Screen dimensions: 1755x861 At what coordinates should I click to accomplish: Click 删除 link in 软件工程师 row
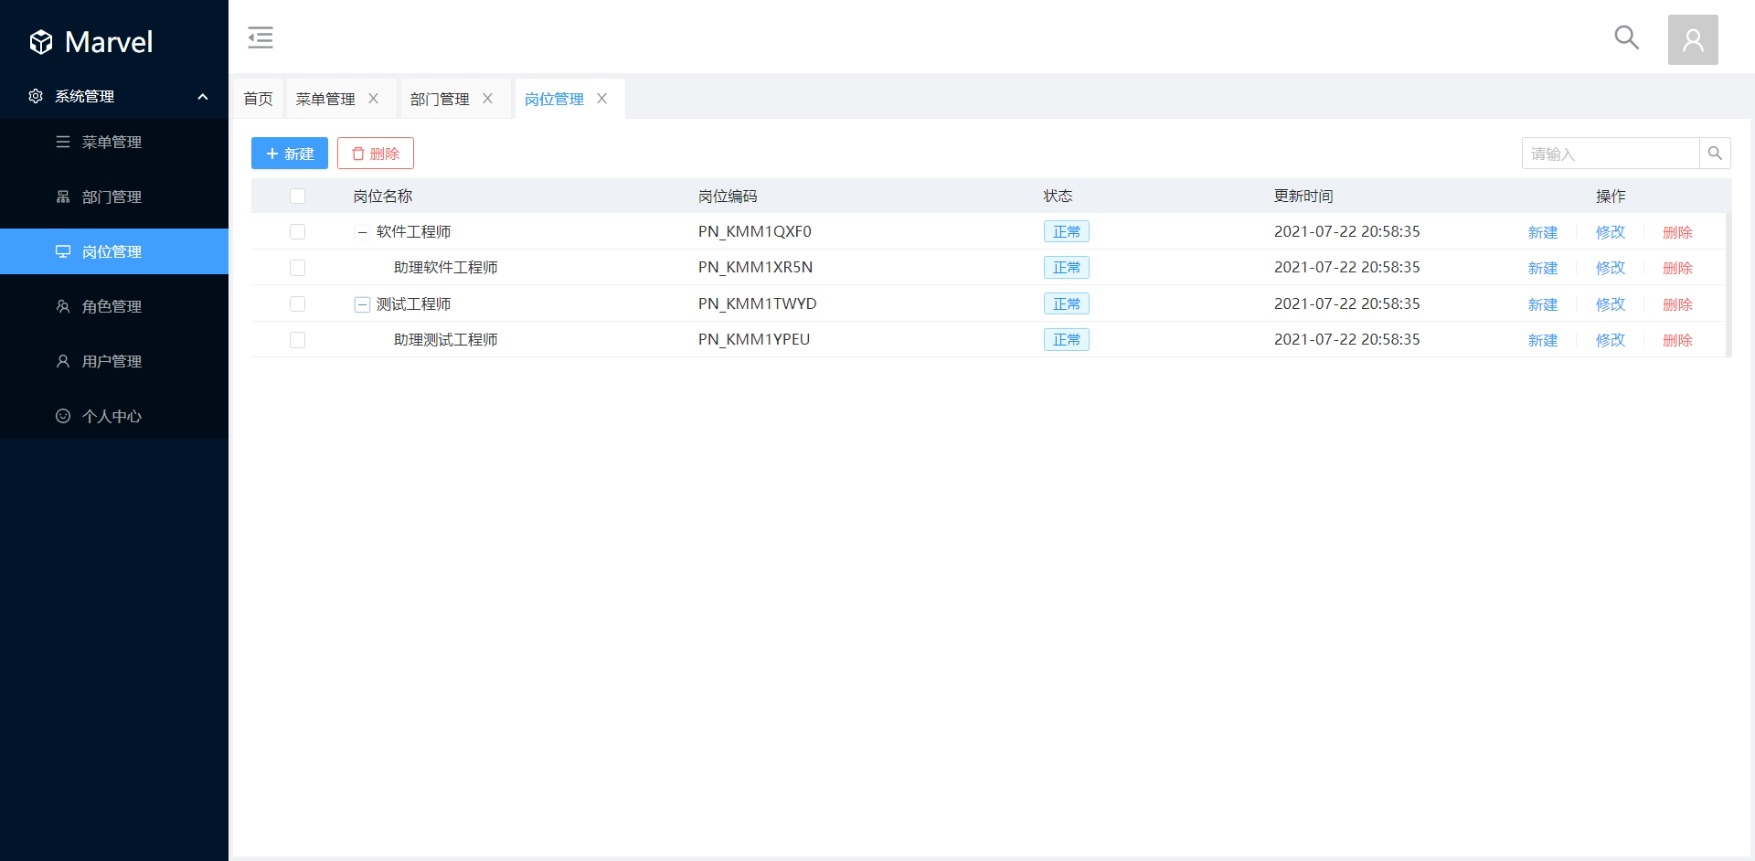[1677, 232]
